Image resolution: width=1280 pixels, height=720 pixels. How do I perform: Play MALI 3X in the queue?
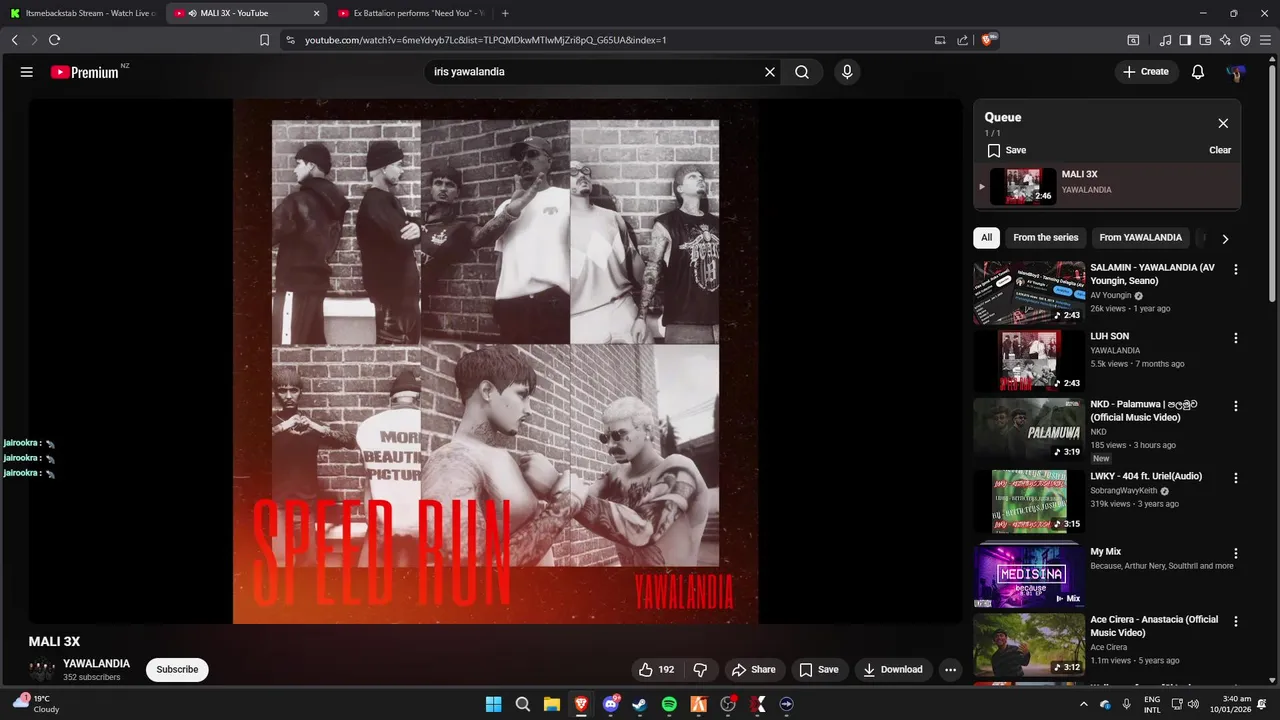point(1107,186)
